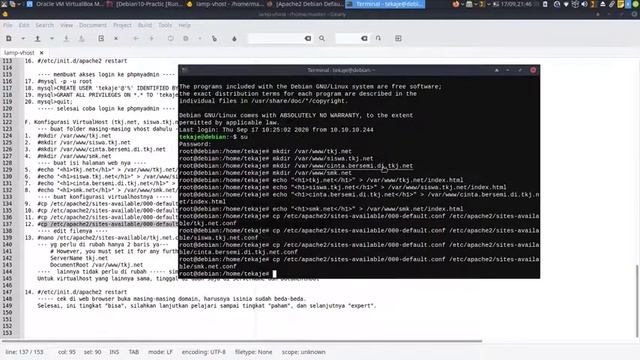This screenshot has width=640, height=360.
Task: Select the Terminal taskbar window button
Action: (x=385, y=4)
